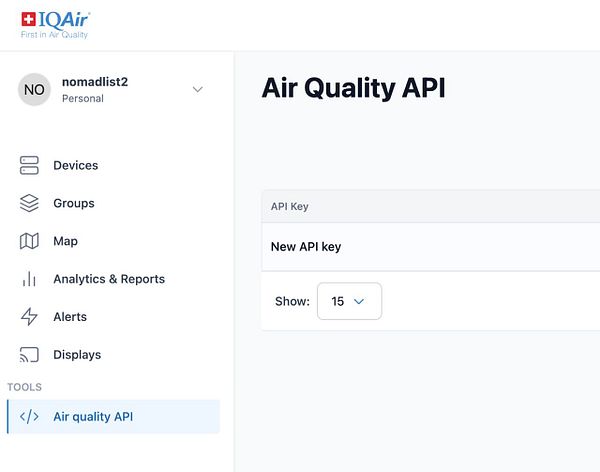Click the IQAir logo

[x=55, y=25]
